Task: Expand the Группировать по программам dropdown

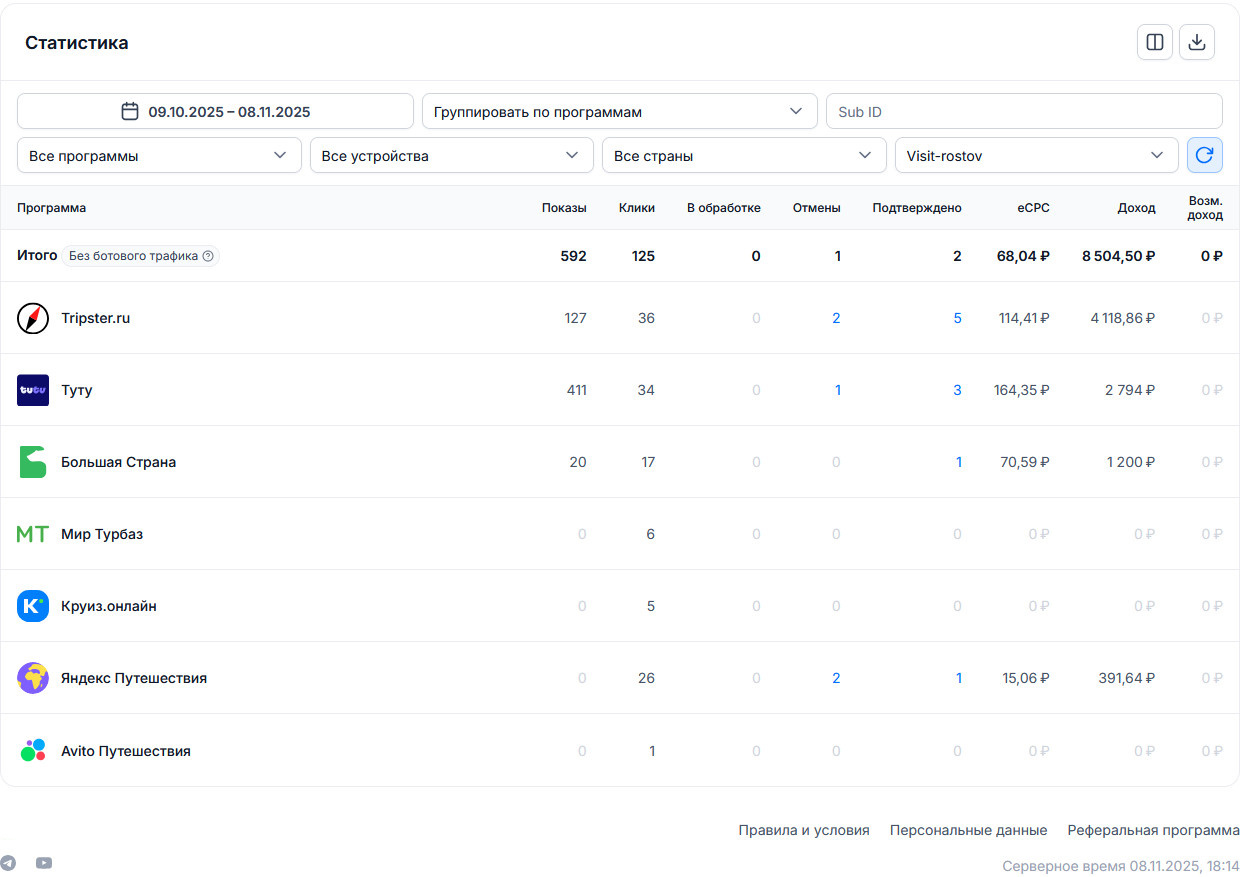Action: [618, 111]
